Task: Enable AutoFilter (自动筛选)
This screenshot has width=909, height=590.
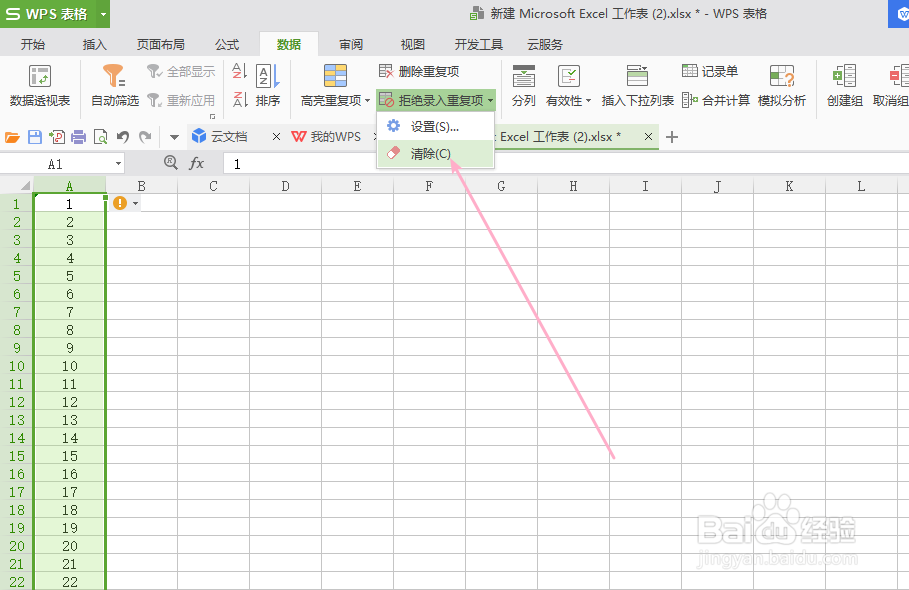Action: pyautogui.click(x=115, y=85)
